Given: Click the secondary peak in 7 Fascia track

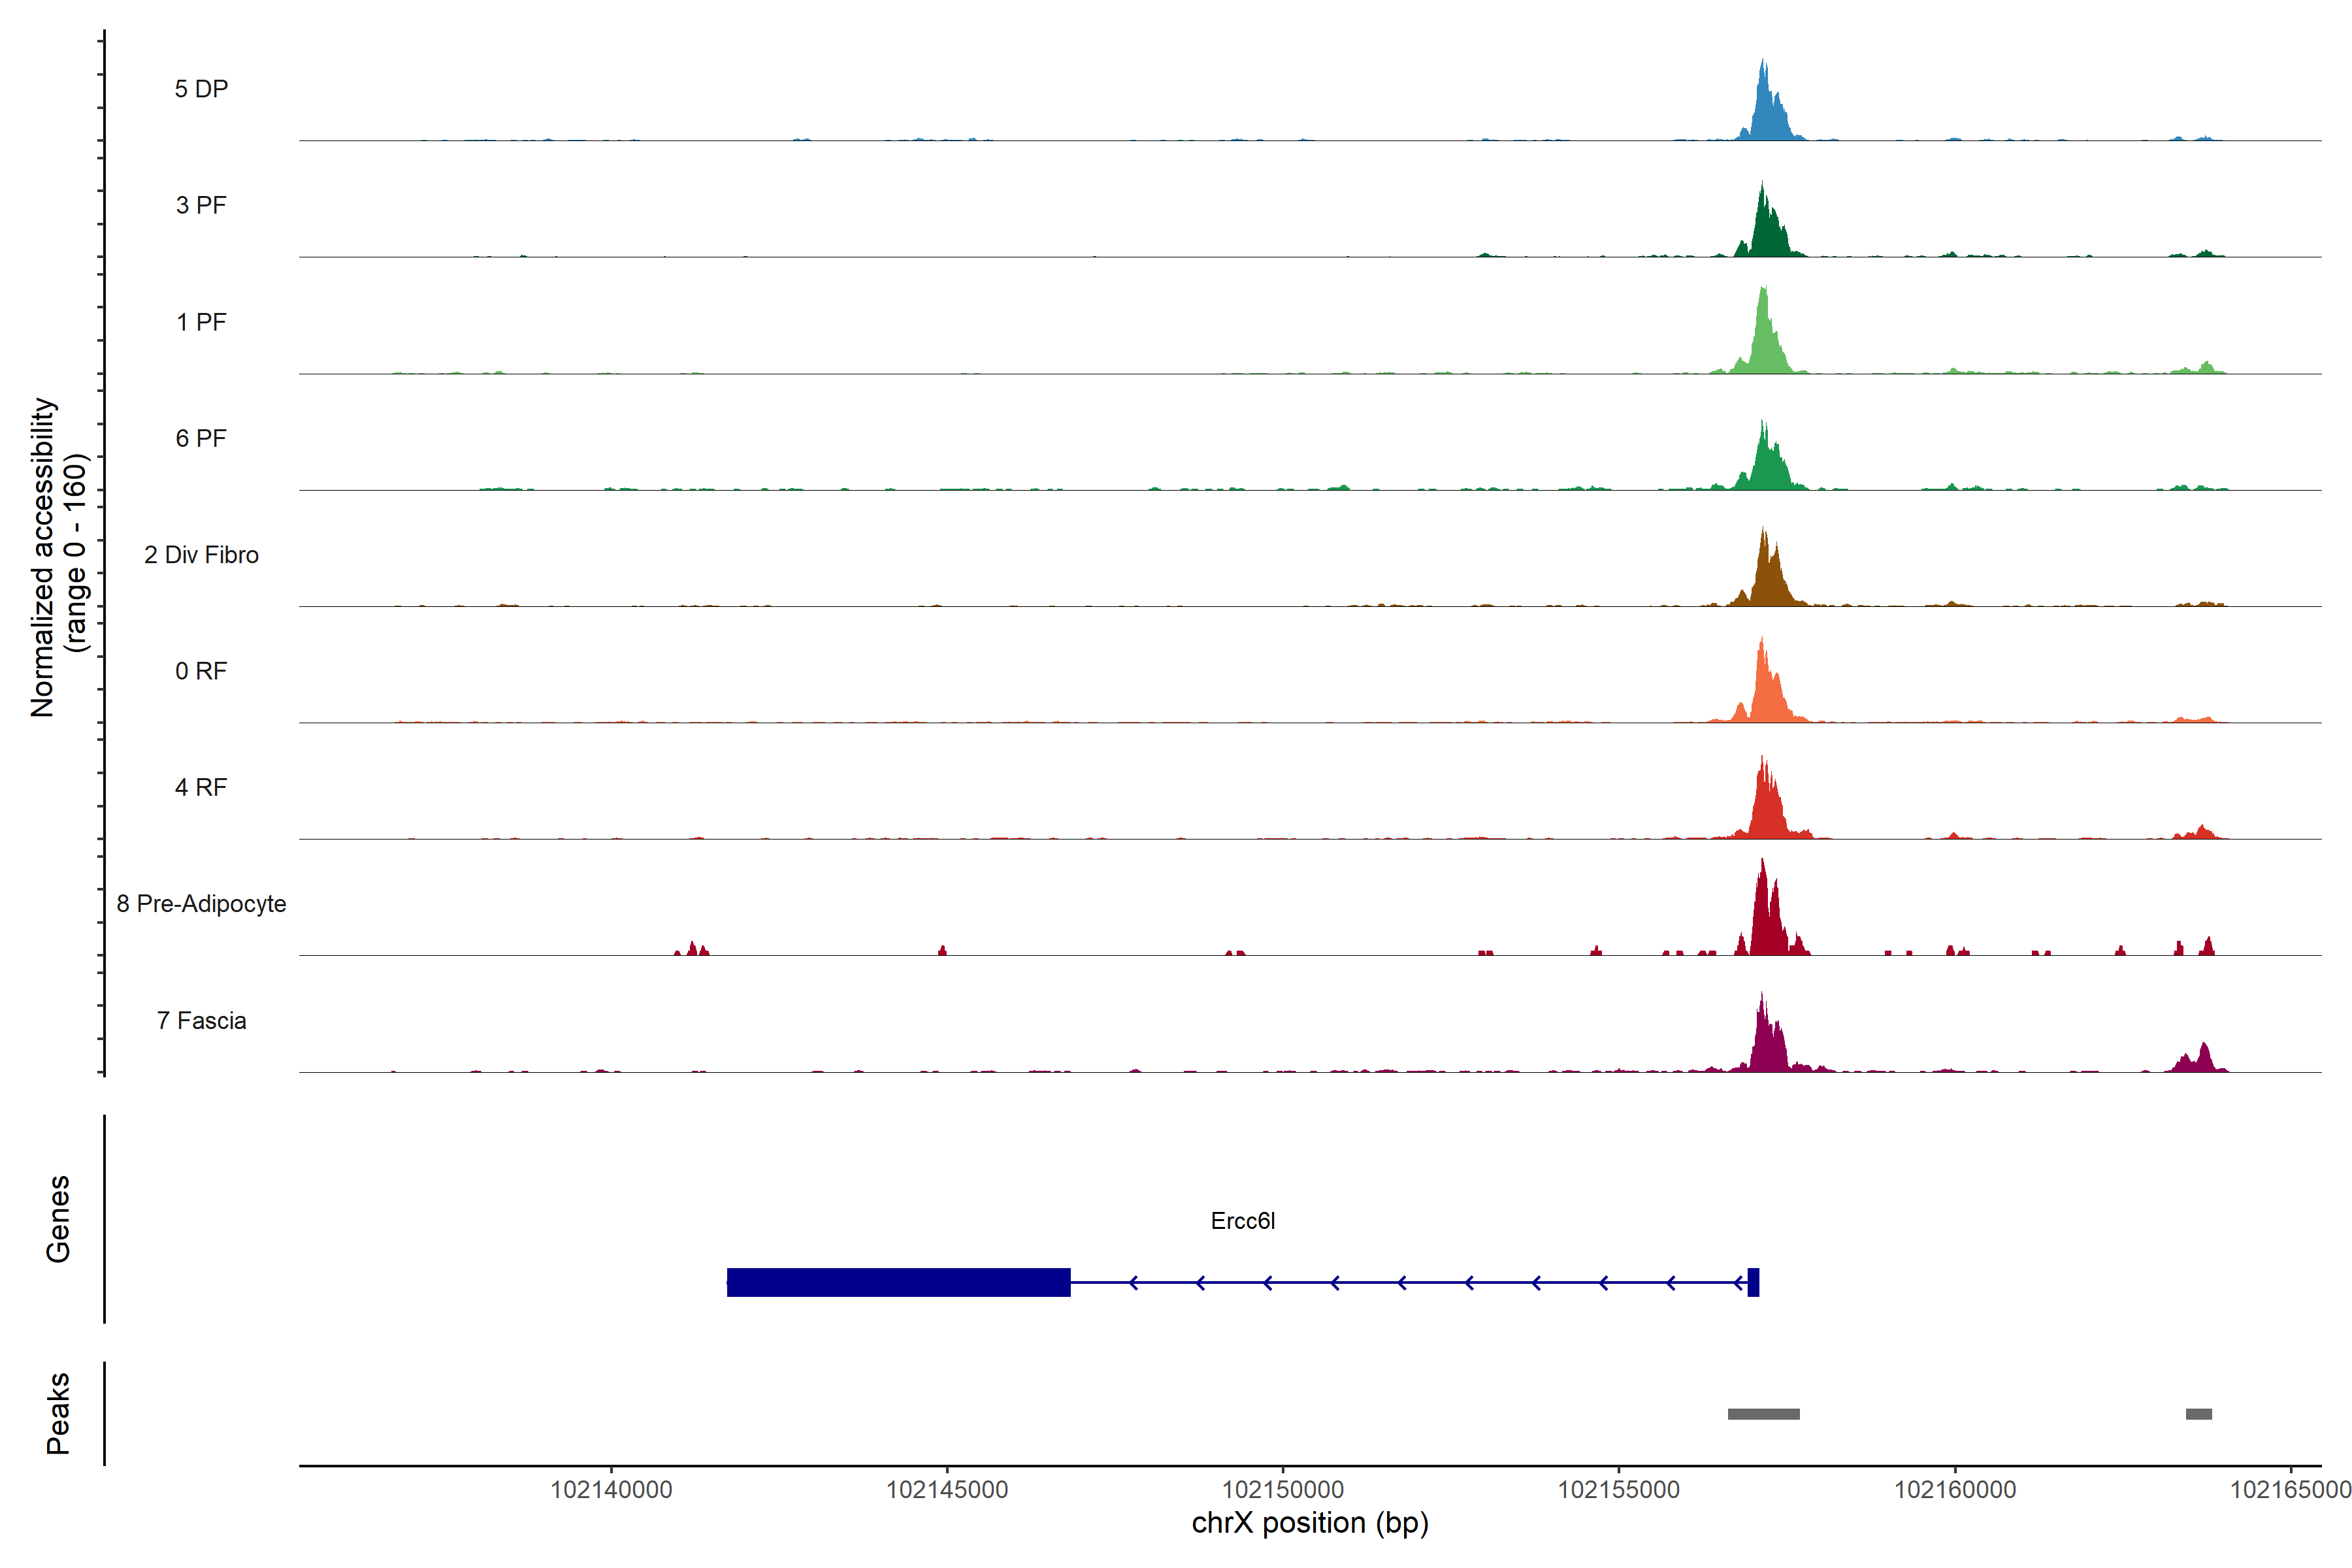Looking at the screenshot, I should [x=2203, y=1060].
